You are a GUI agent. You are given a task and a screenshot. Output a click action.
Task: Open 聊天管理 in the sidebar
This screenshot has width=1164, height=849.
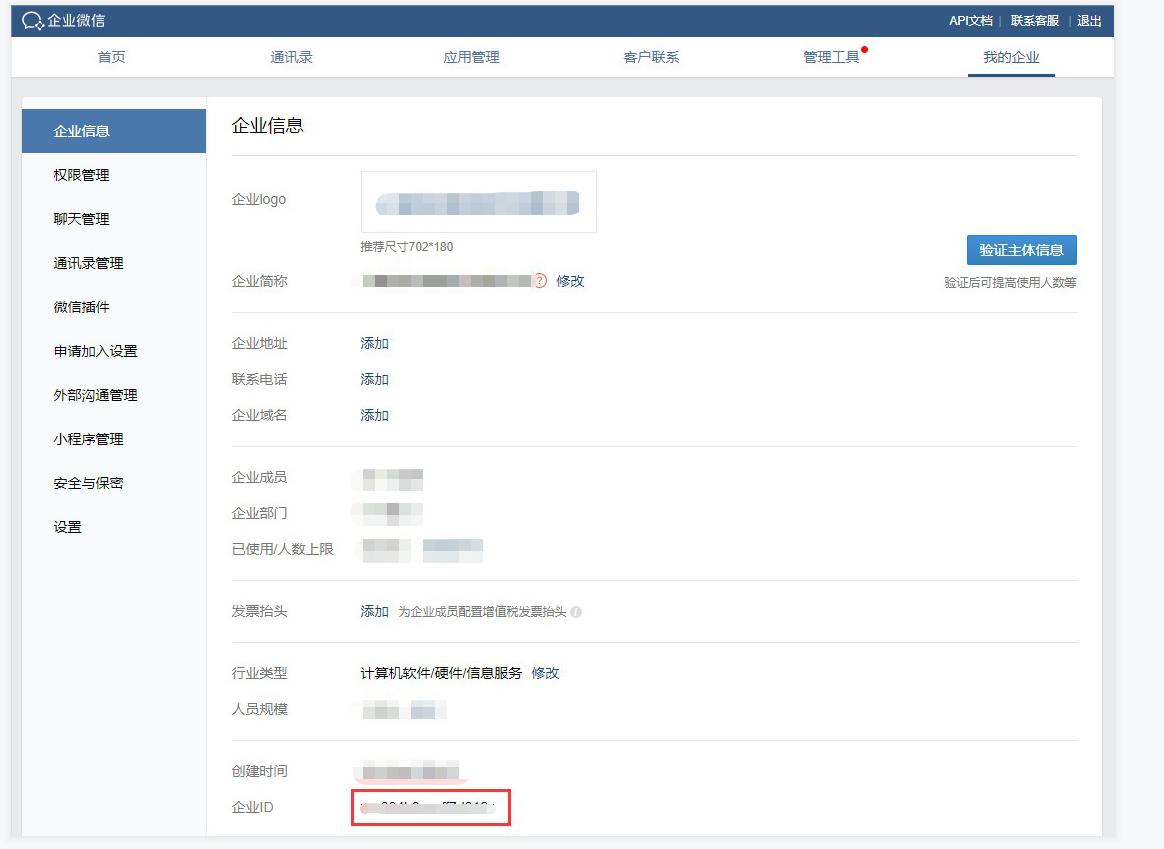tap(82, 219)
